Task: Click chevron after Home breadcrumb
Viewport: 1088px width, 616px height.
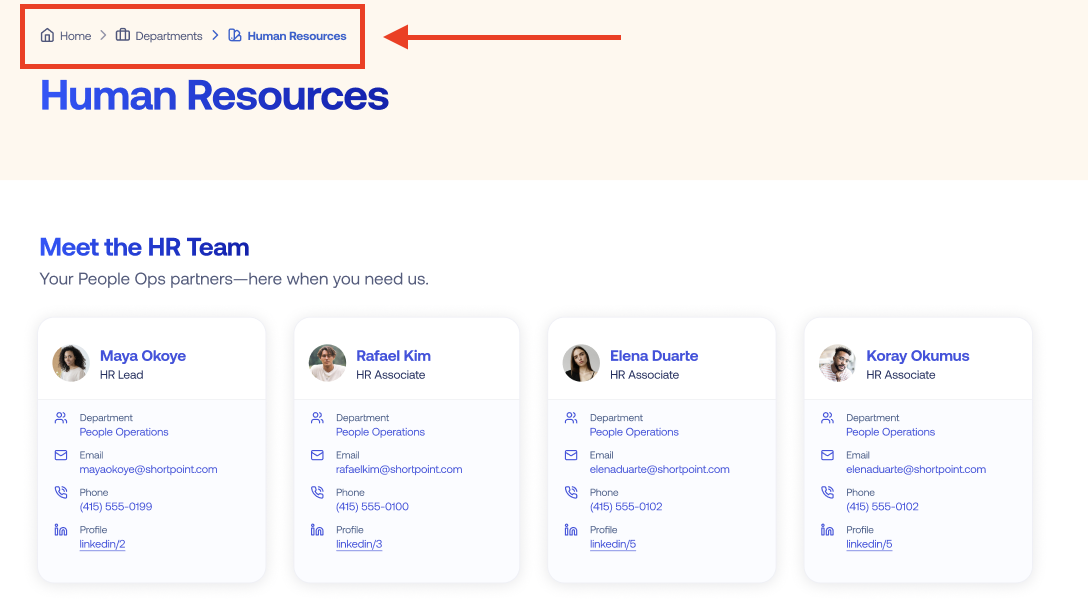Action: click(103, 35)
